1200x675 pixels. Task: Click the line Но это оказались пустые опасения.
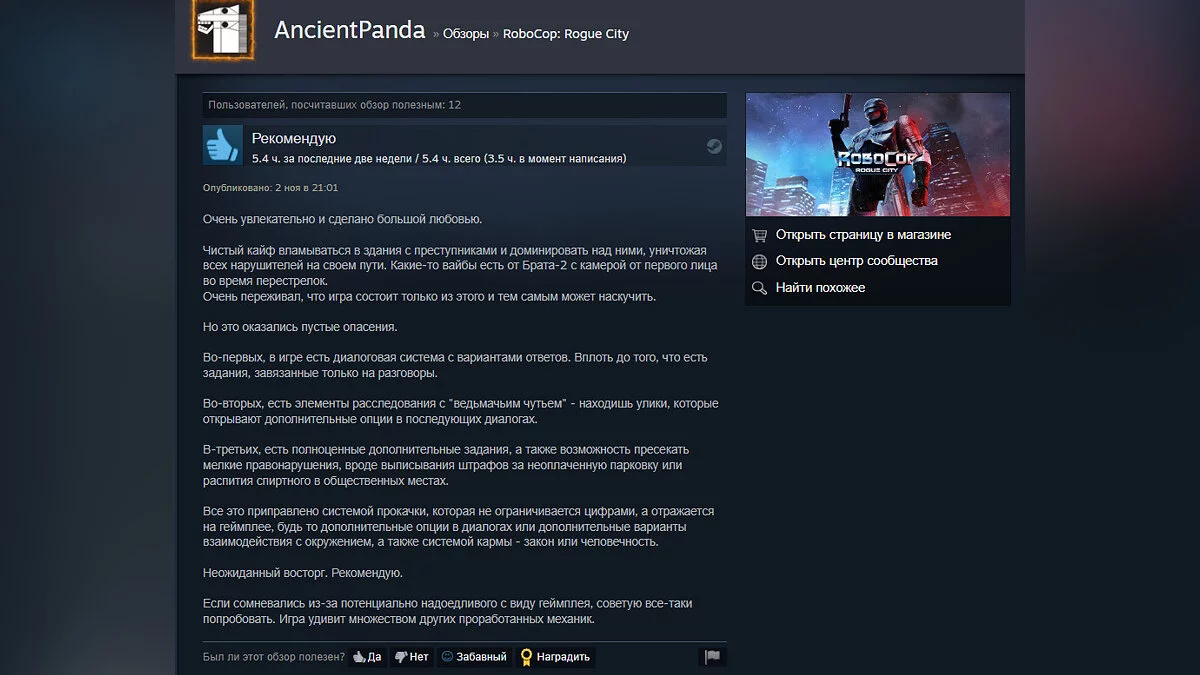point(301,327)
